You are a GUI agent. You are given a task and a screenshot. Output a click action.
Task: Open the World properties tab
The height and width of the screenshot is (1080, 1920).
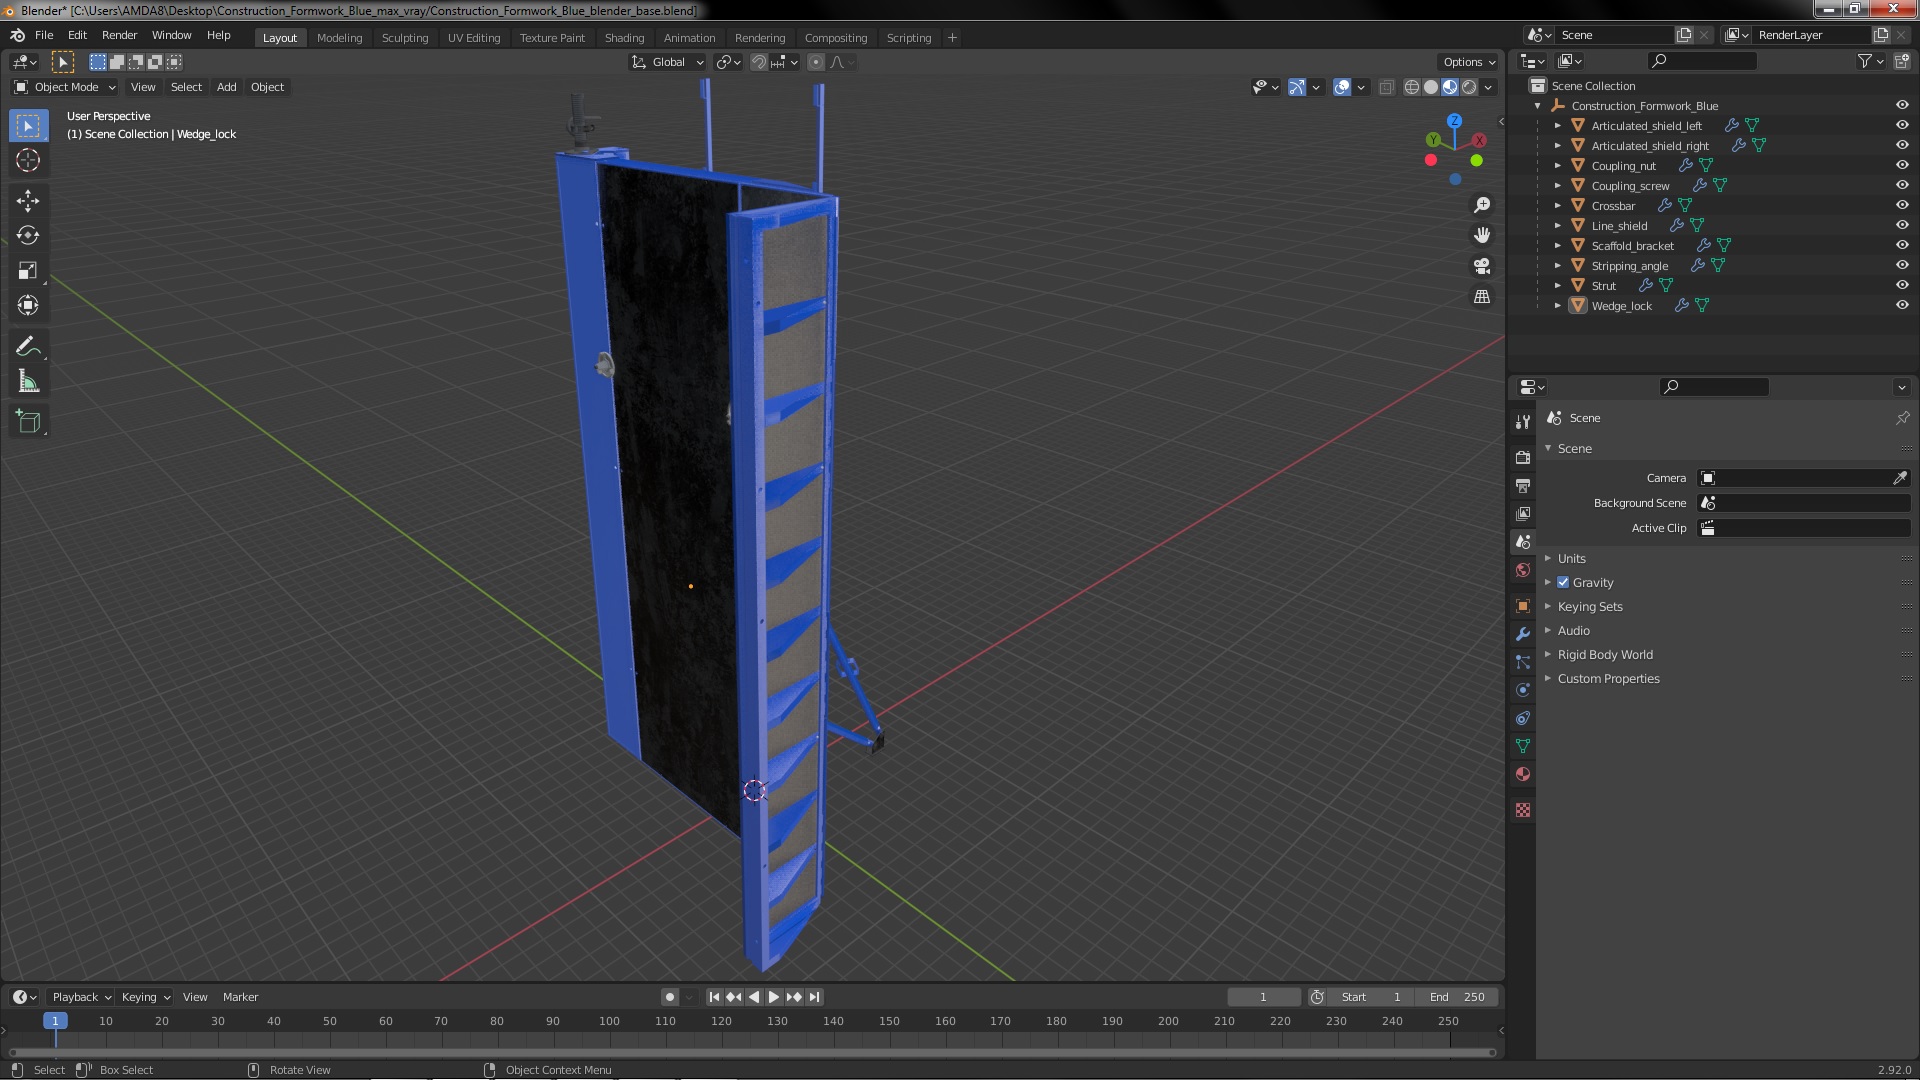[1523, 570]
